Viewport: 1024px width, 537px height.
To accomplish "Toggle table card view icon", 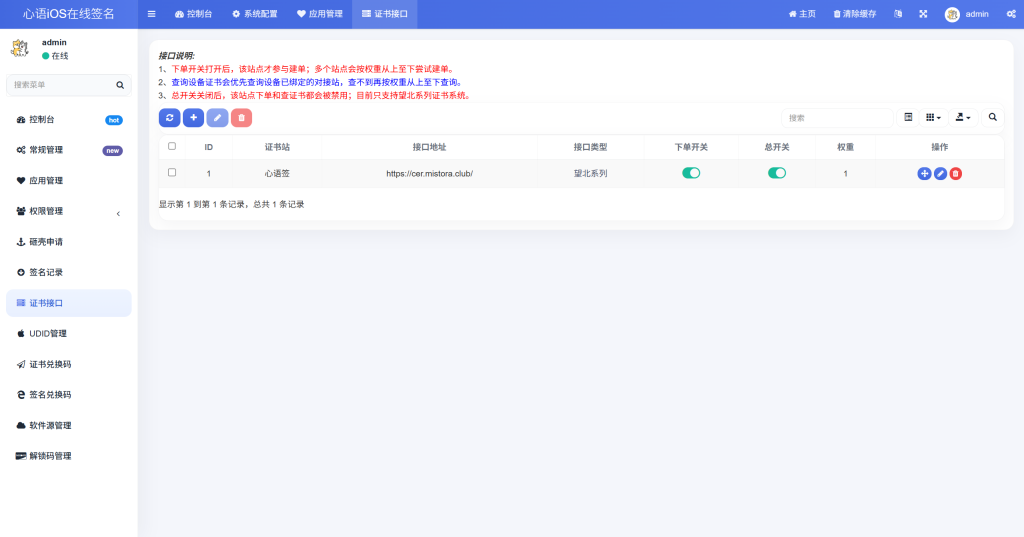I will [x=908, y=118].
